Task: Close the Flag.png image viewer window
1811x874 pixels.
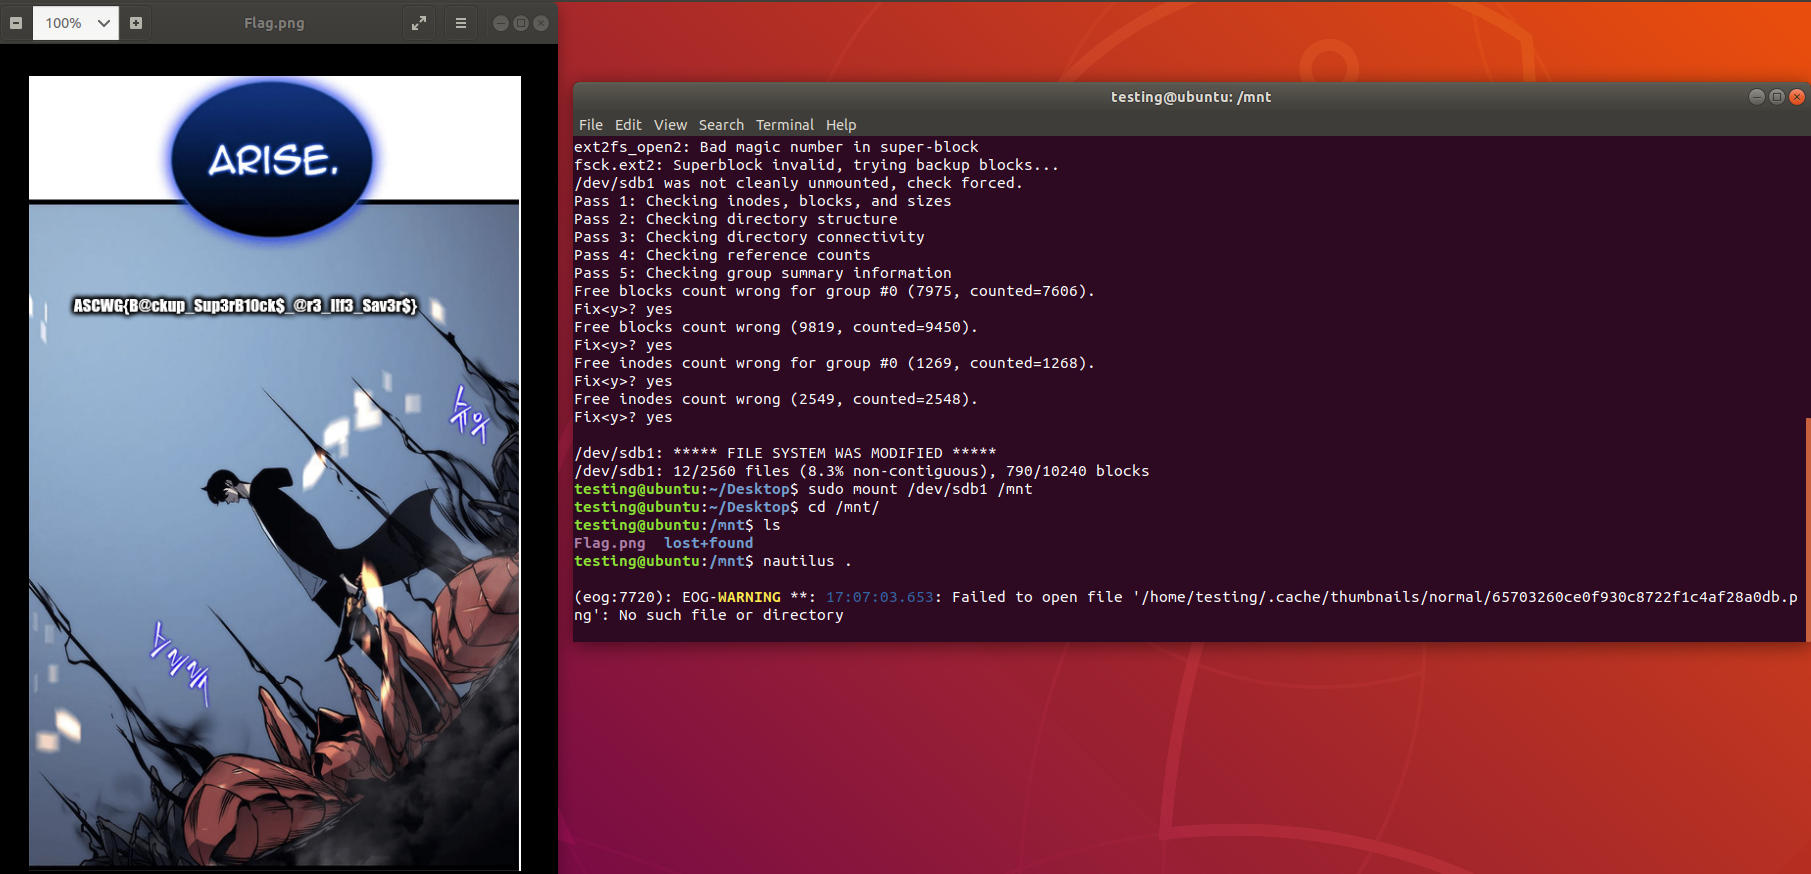Action: [541, 23]
